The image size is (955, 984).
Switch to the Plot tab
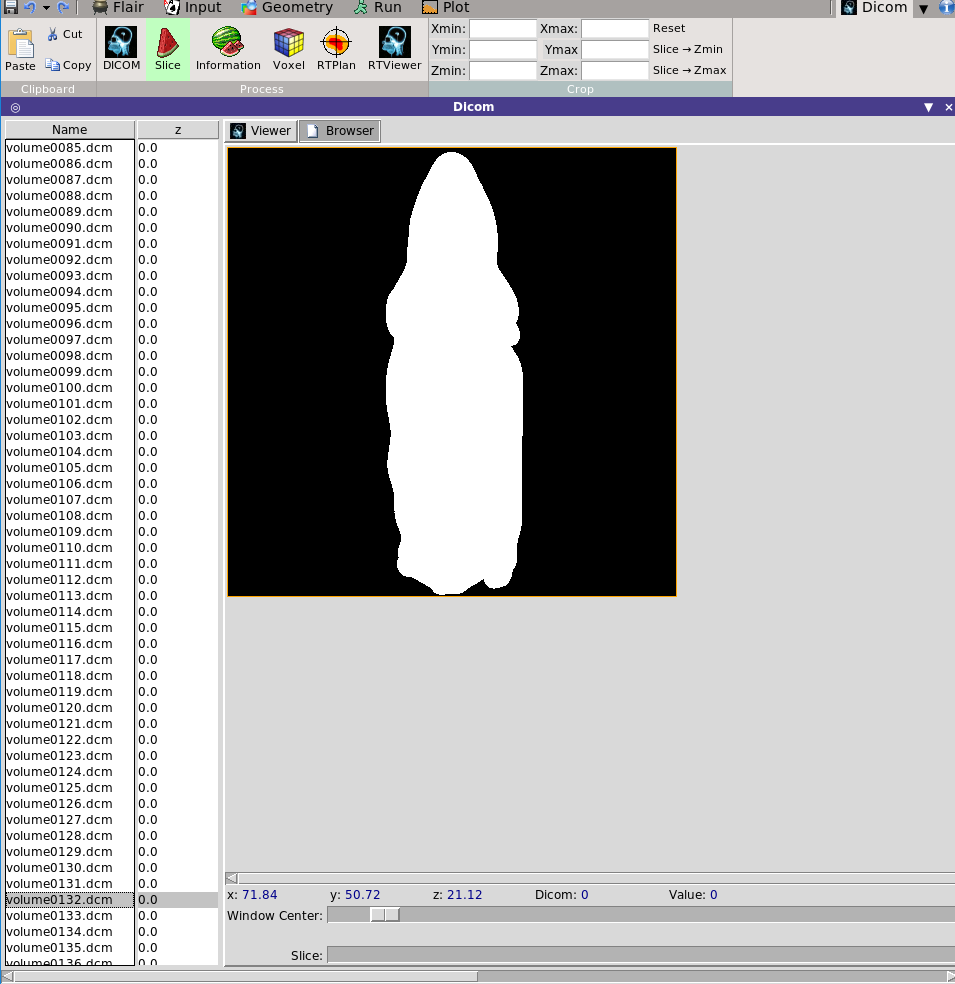click(x=445, y=8)
